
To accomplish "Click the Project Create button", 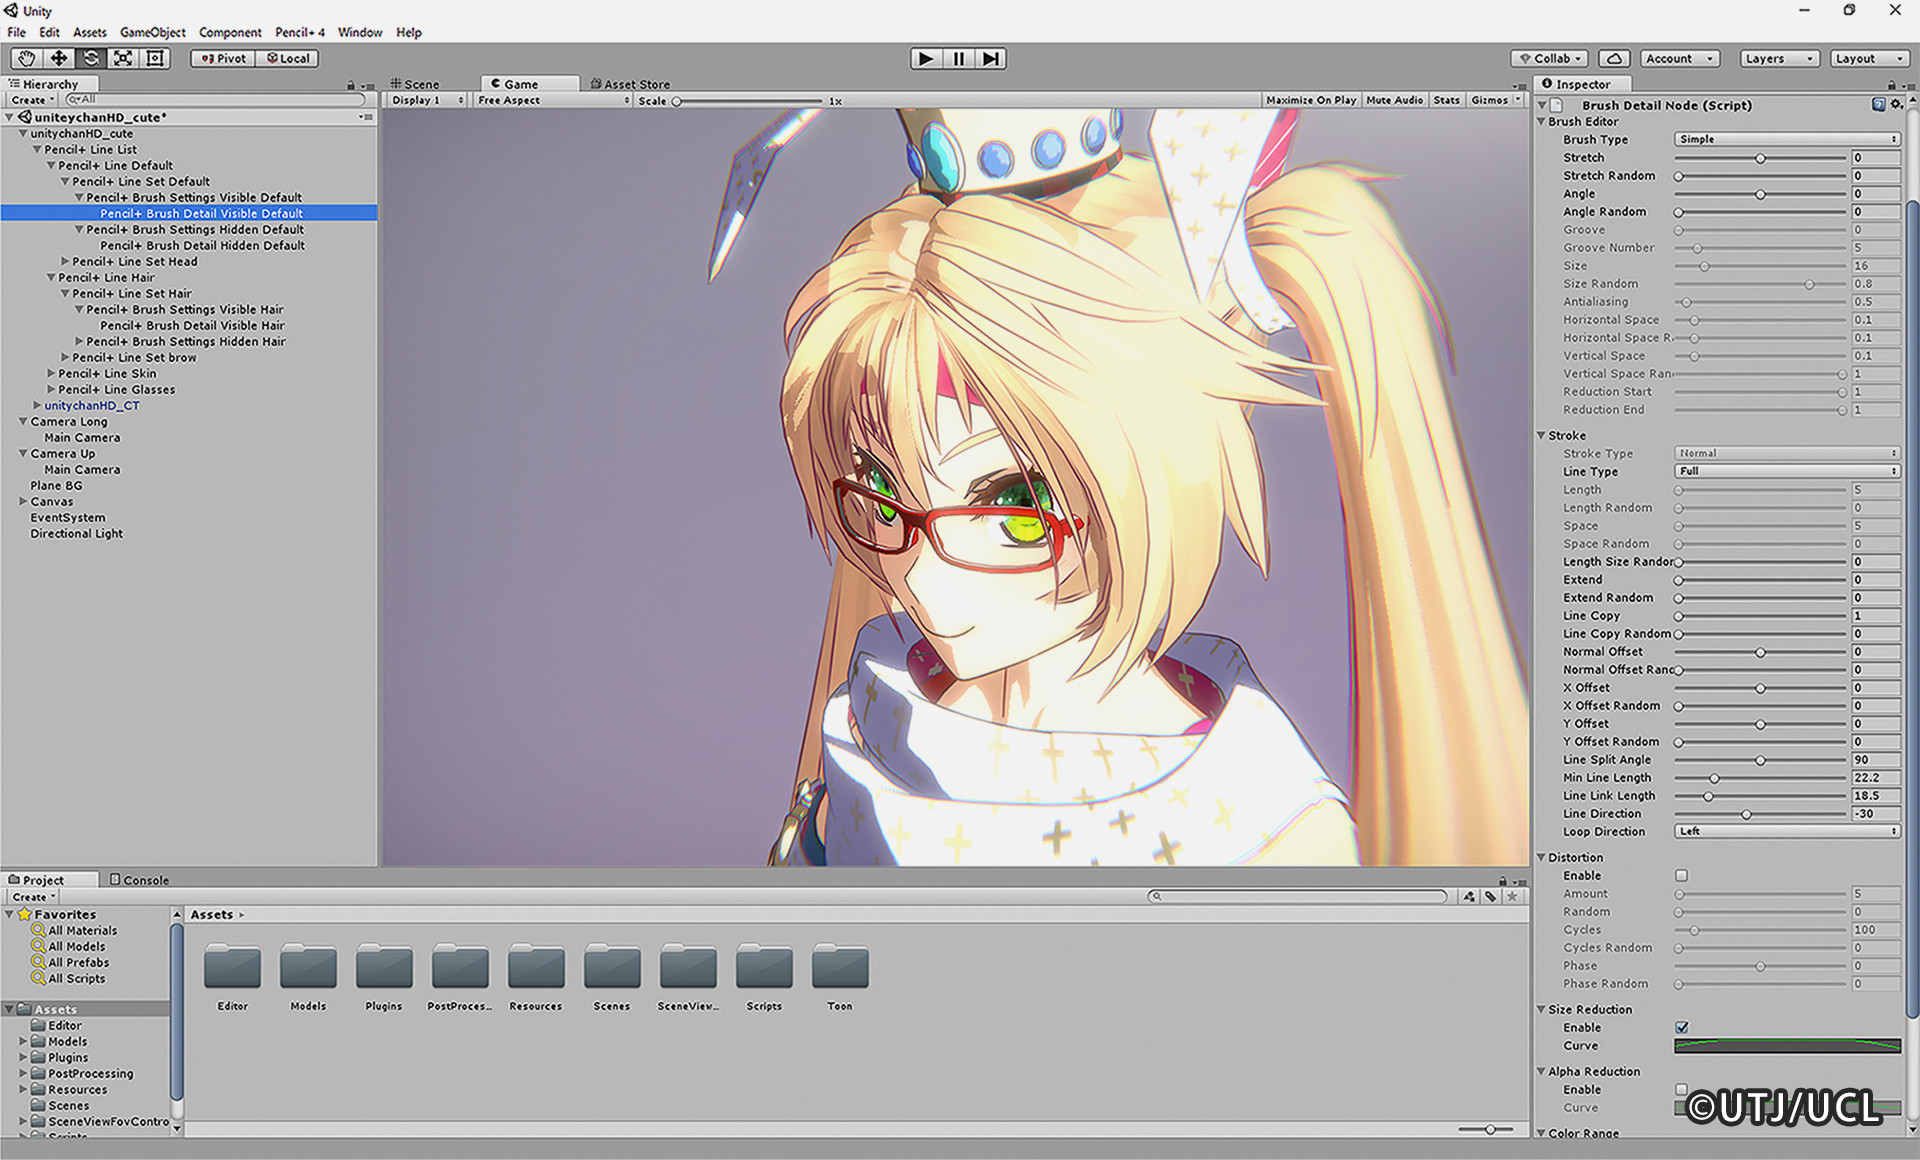I will 34,897.
